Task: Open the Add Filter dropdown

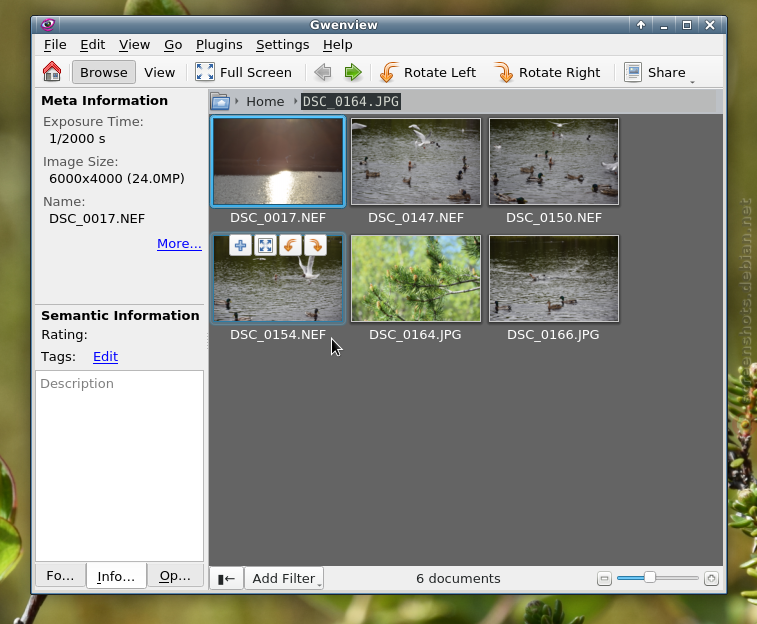Action: (284, 578)
